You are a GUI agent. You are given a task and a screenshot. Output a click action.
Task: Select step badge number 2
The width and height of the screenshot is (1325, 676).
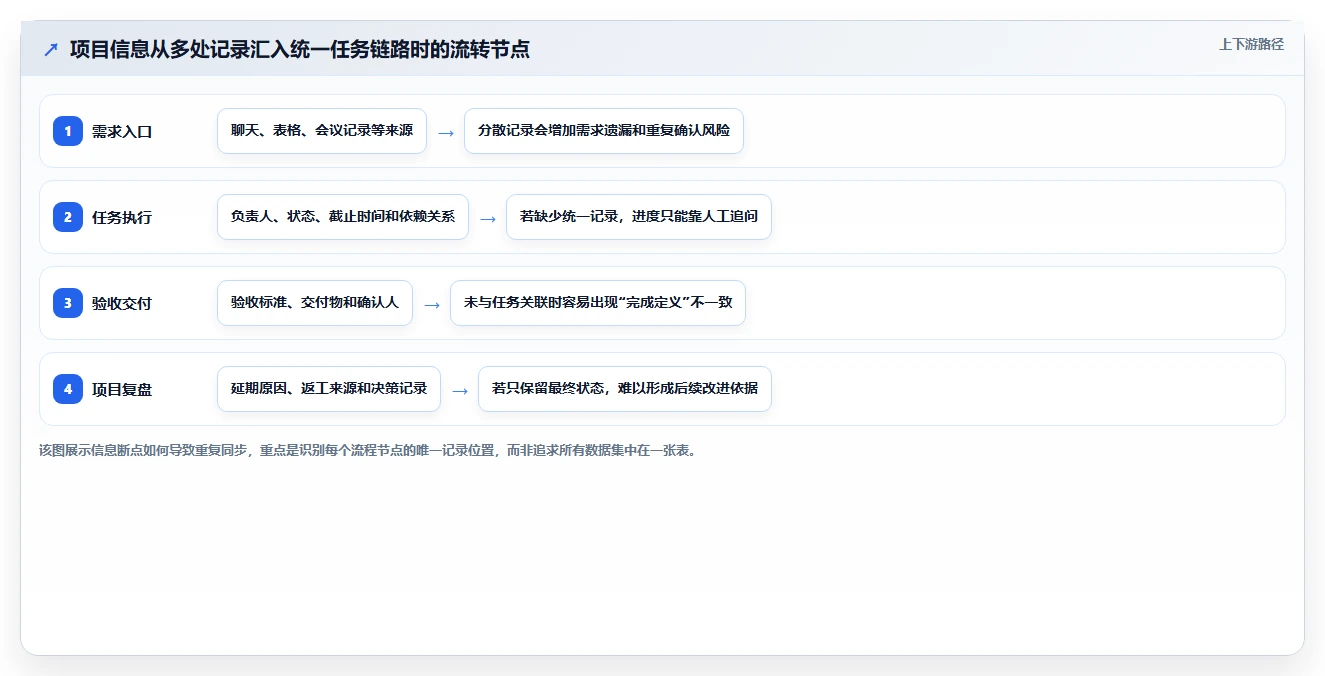coord(68,217)
